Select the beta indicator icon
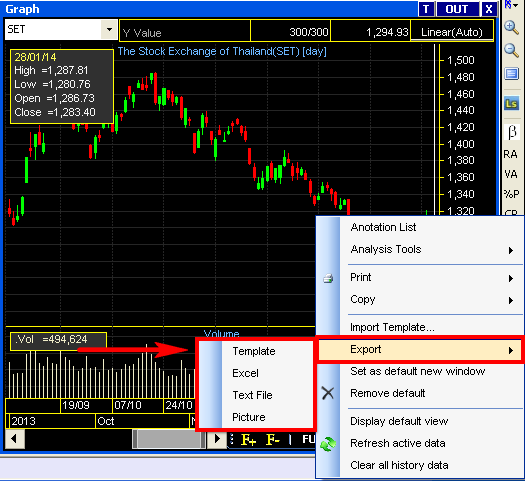The height and width of the screenshot is (481, 525). 512,133
